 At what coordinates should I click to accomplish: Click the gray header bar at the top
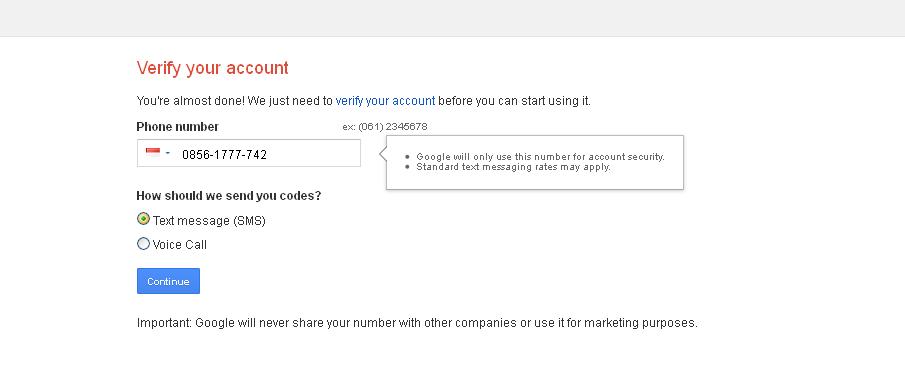coord(452,18)
